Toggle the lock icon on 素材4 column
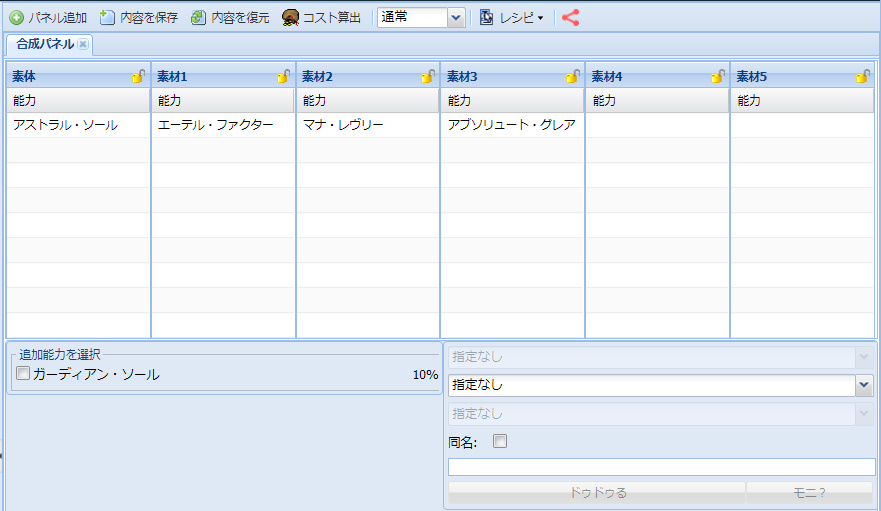 [x=717, y=76]
